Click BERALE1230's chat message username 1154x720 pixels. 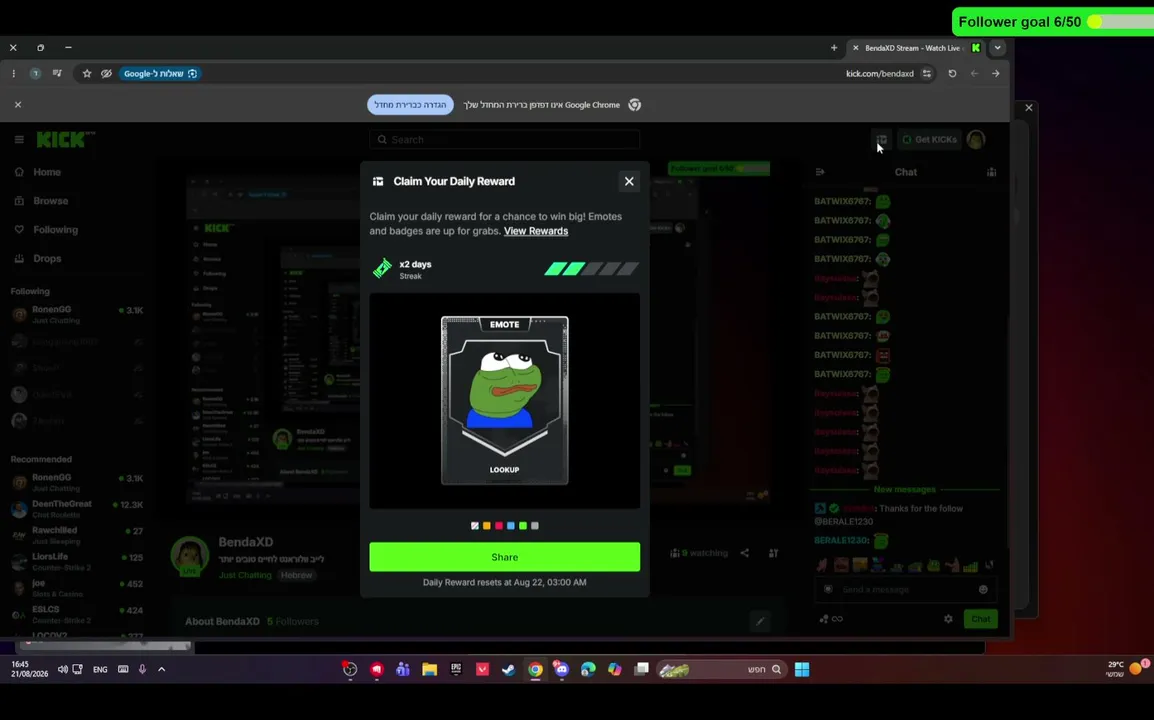pos(840,540)
